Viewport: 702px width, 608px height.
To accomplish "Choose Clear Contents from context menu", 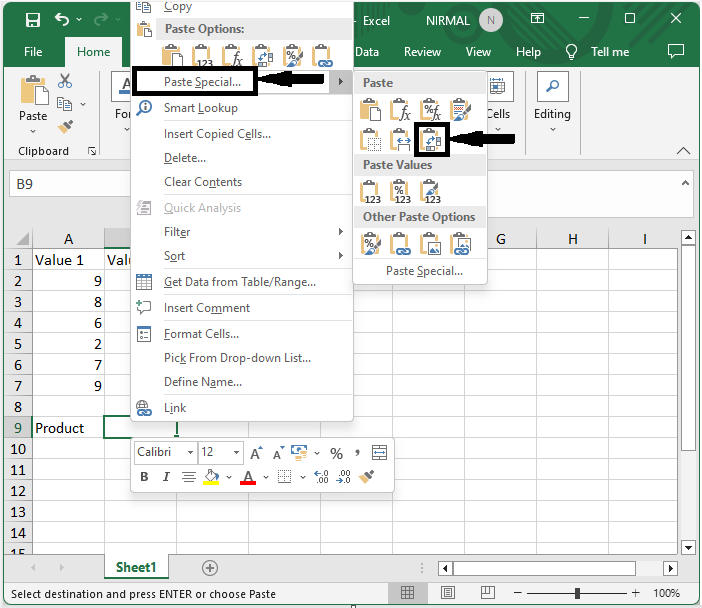I will [203, 182].
